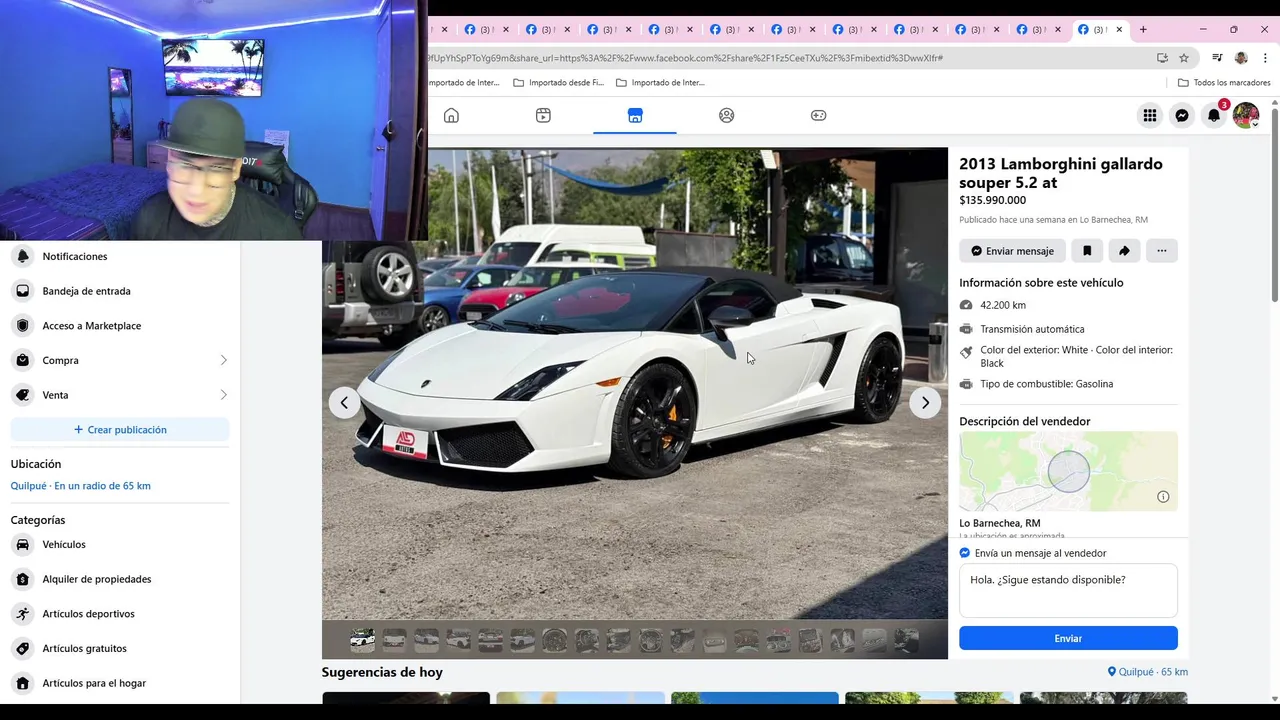The image size is (1280, 720).
Task: Open the Chrome three-dots menu
Action: pos(1265,58)
